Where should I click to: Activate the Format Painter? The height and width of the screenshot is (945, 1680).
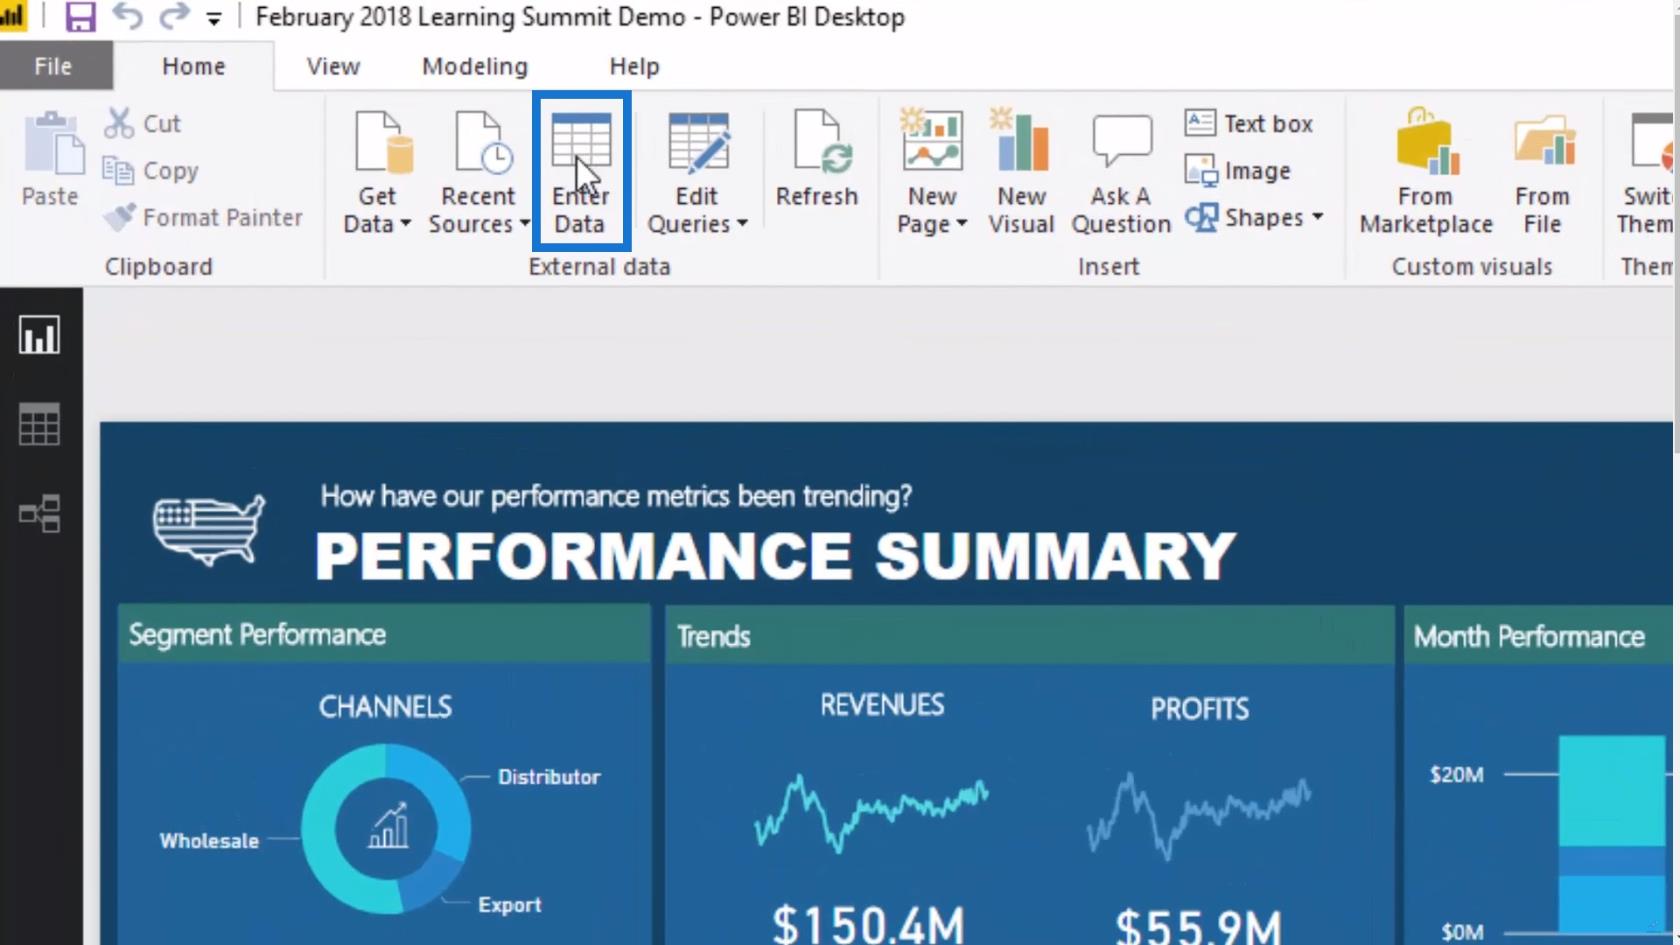(x=203, y=217)
